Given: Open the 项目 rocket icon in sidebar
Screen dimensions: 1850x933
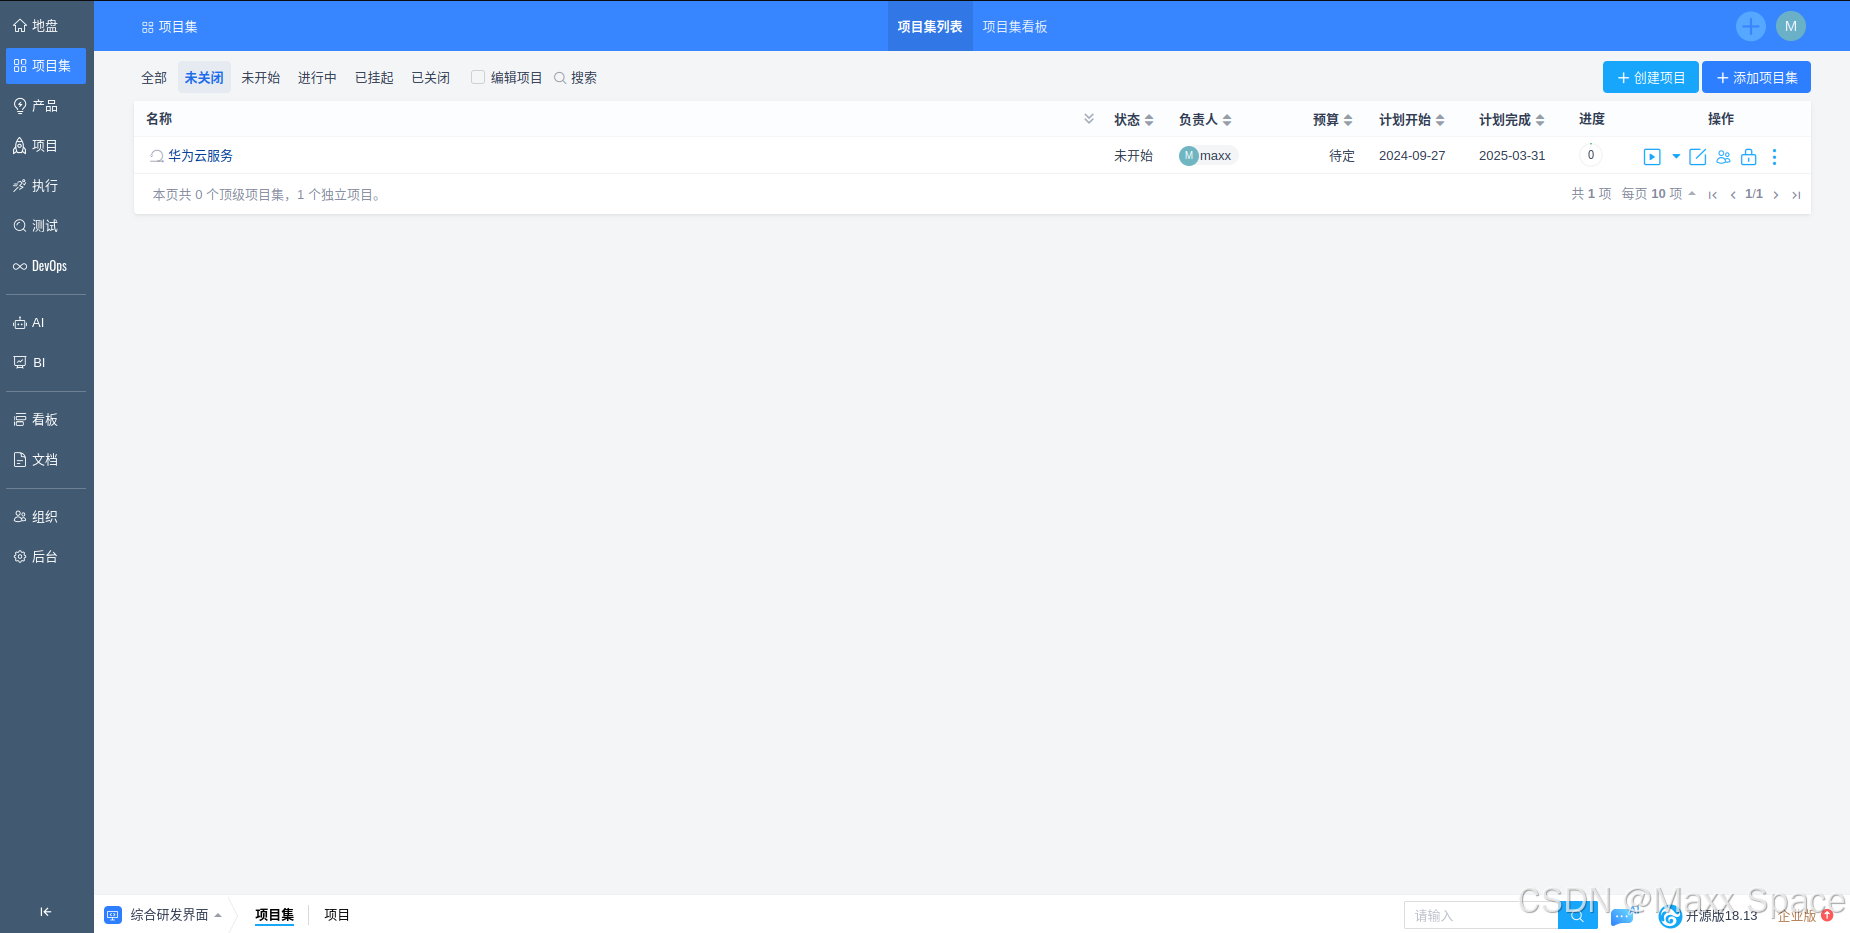Looking at the screenshot, I should 20,146.
